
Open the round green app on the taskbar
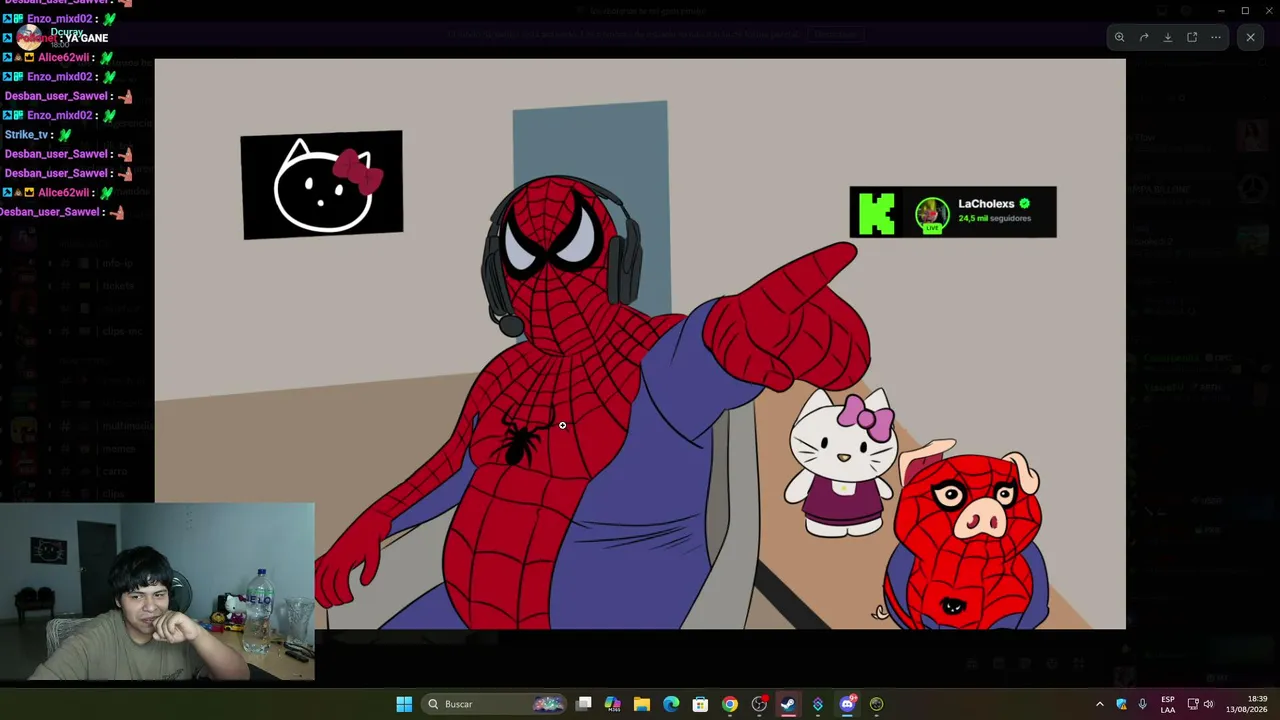[876, 704]
